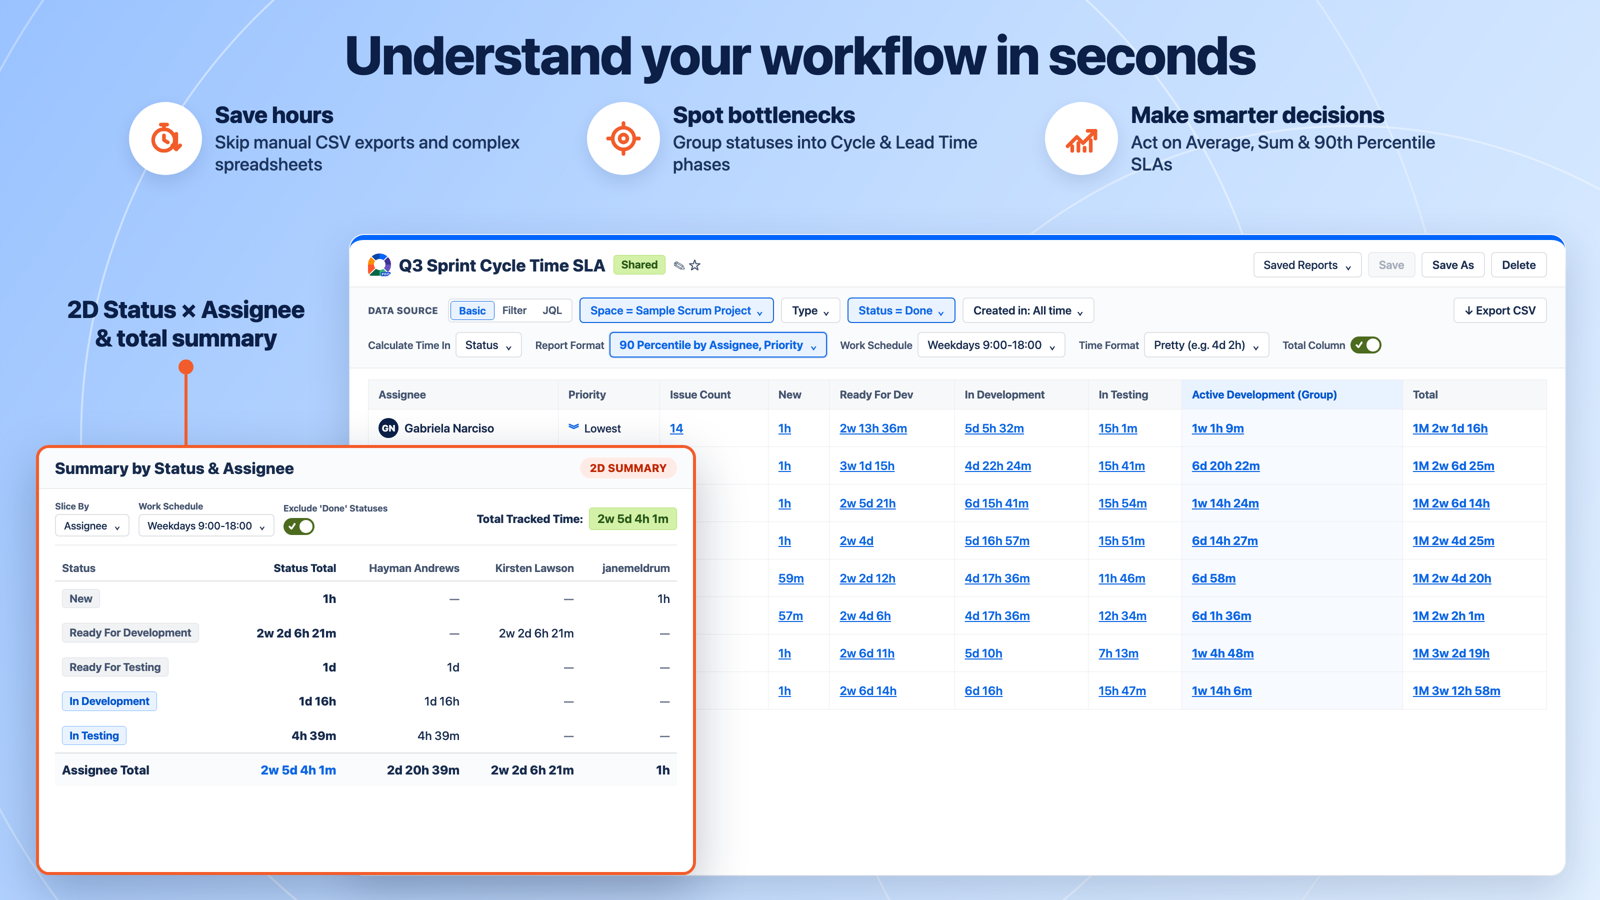Select the Basic data source tab
This screenshot has height=900, width=1600.
click(472, 311)
